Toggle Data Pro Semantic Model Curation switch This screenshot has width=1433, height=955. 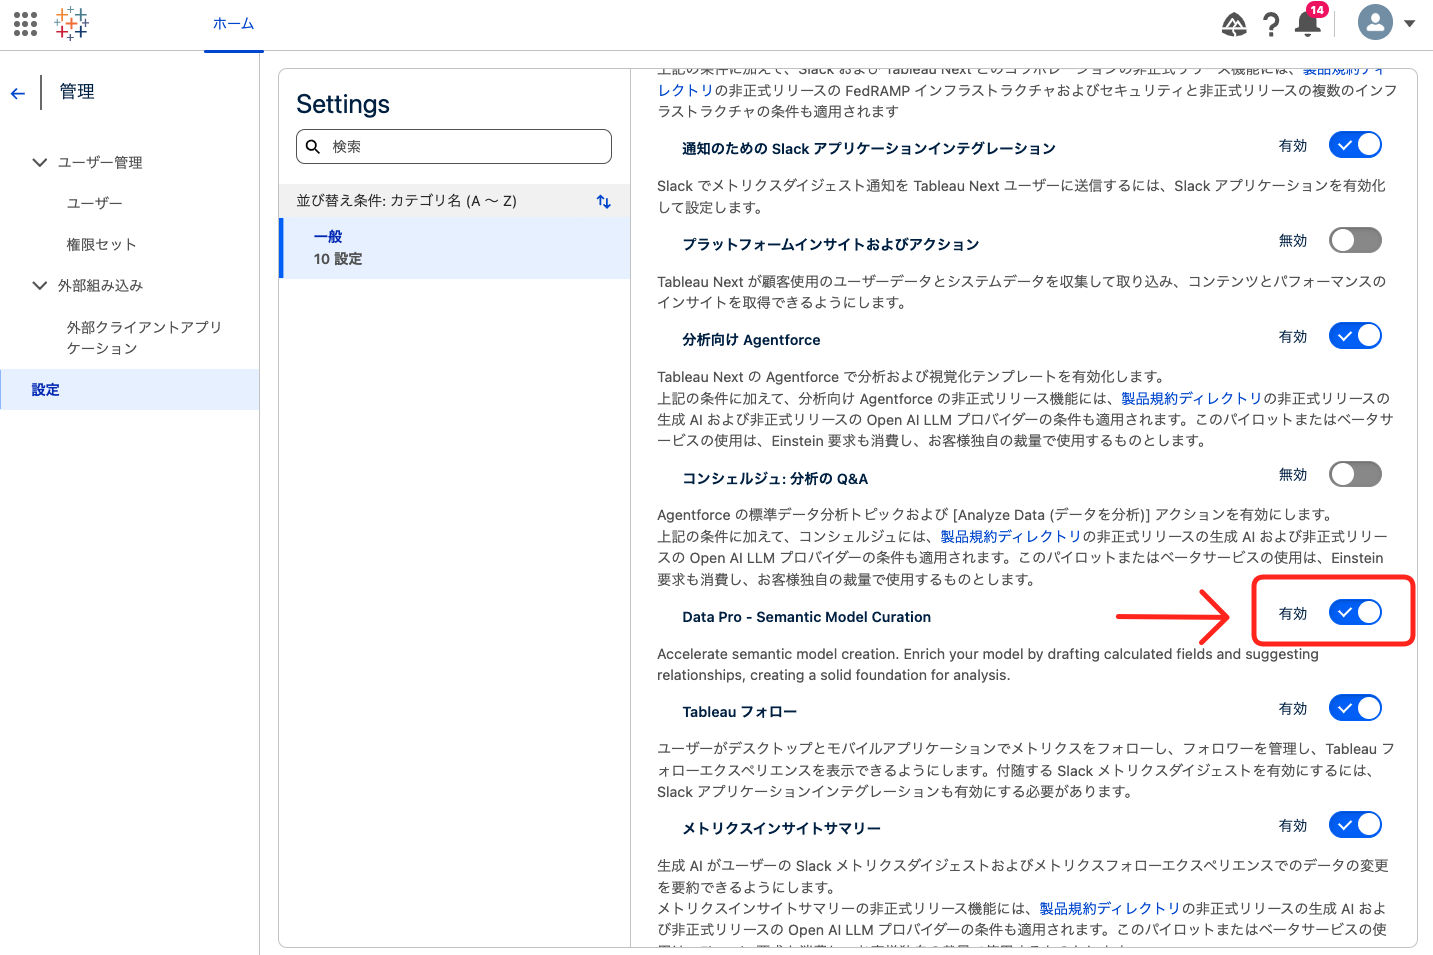click(x=1355, y=612)
